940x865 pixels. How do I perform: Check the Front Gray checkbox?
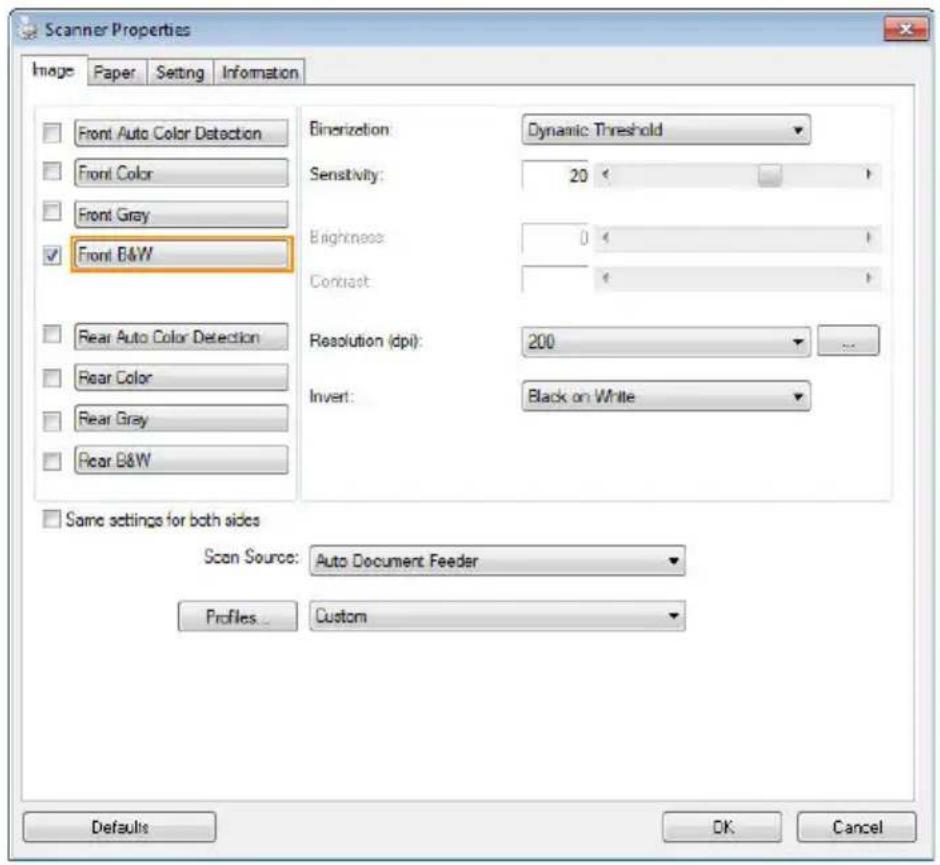(x=52, y=212)
